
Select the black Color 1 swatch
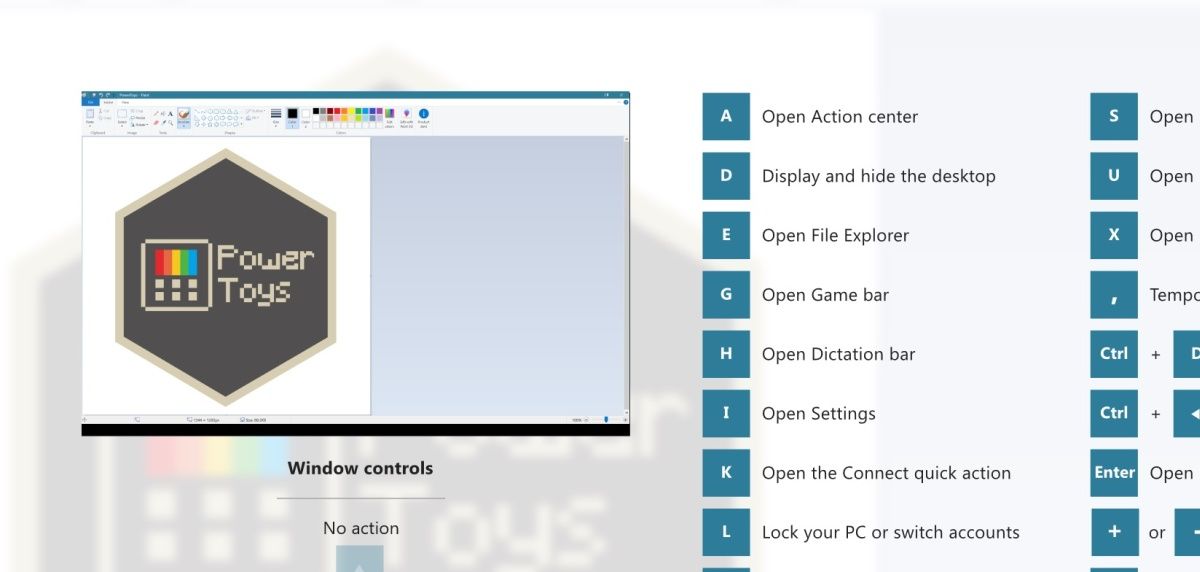[292, 116]
